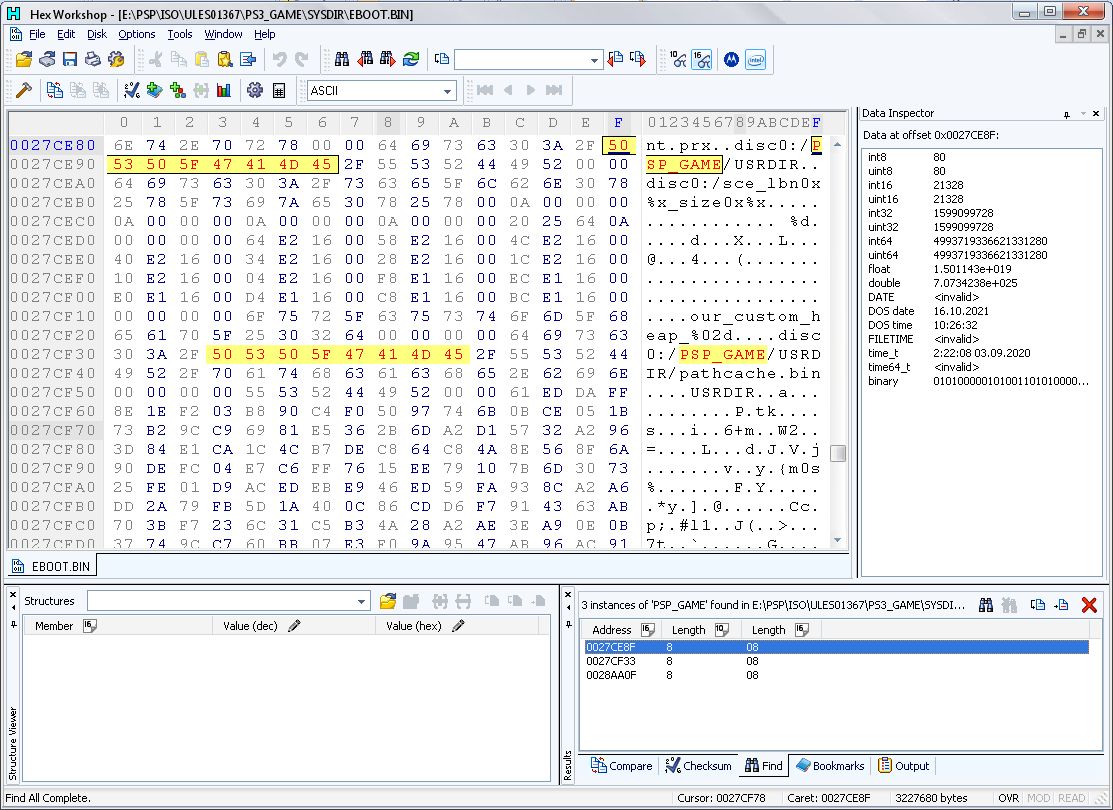Screen dimensions: 1113x810
Task: Open a file with the folder icon
Action: click(x=24, y=60)
